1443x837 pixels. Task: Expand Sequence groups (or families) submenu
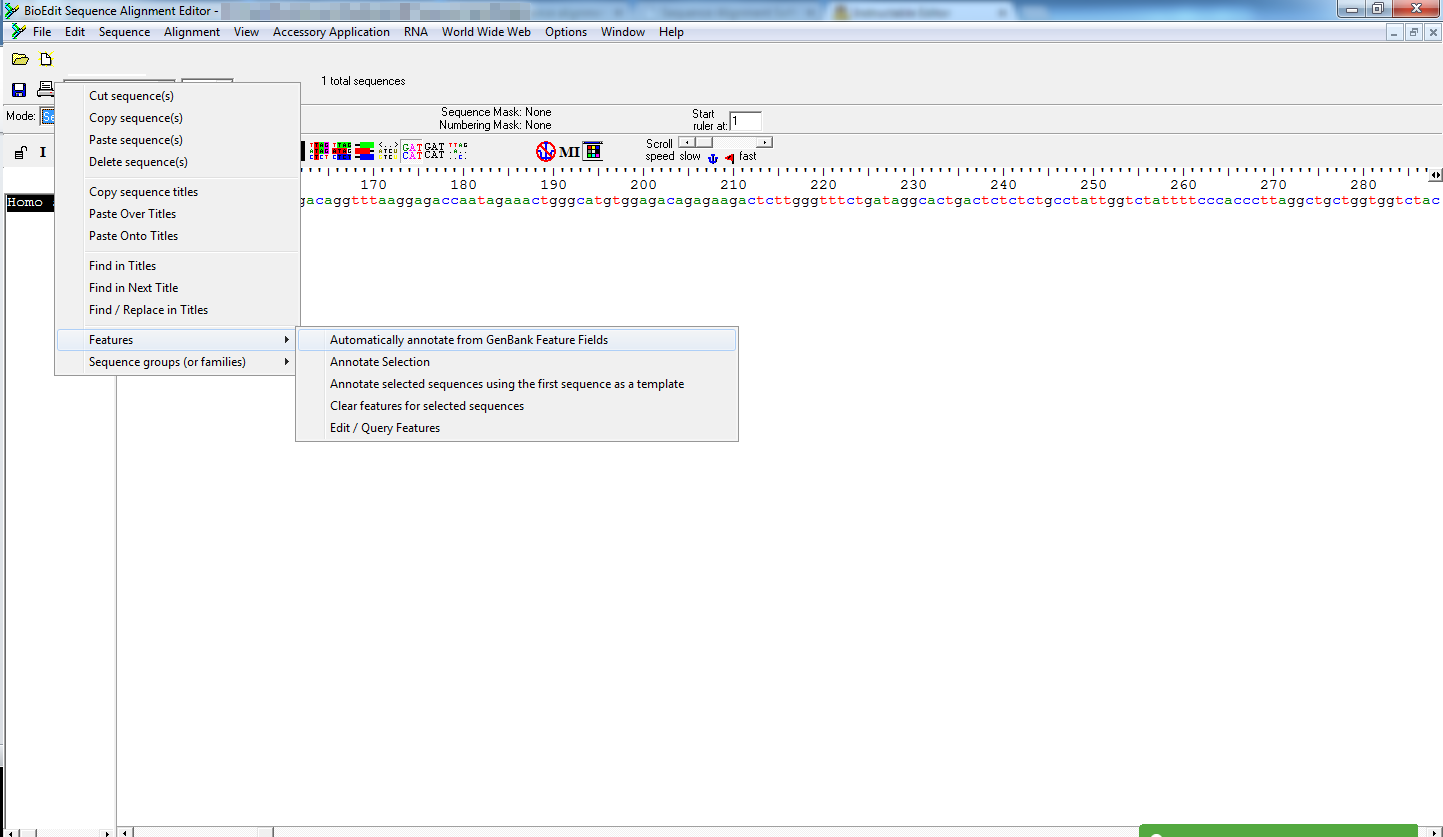click(x=177, y=362)
